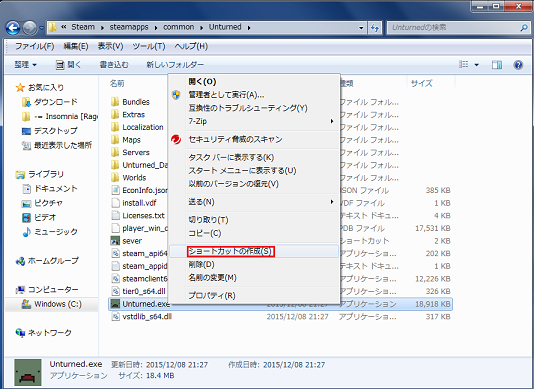Click the 名前 column header
534x389 pixels.
pyautogui.click(x=117, y=83)
